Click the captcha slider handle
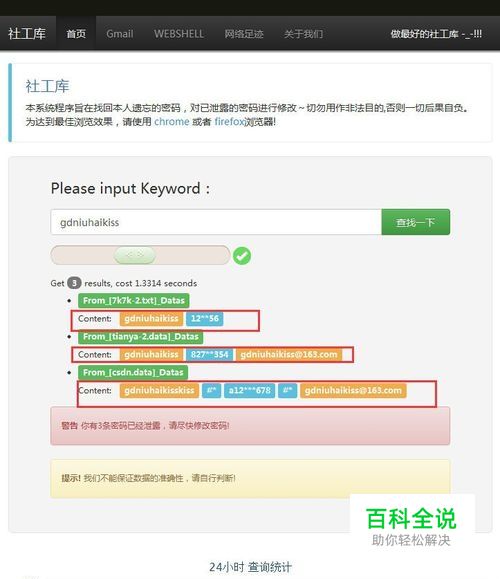This screenshot has width=500, height=579. click(135, 255)
